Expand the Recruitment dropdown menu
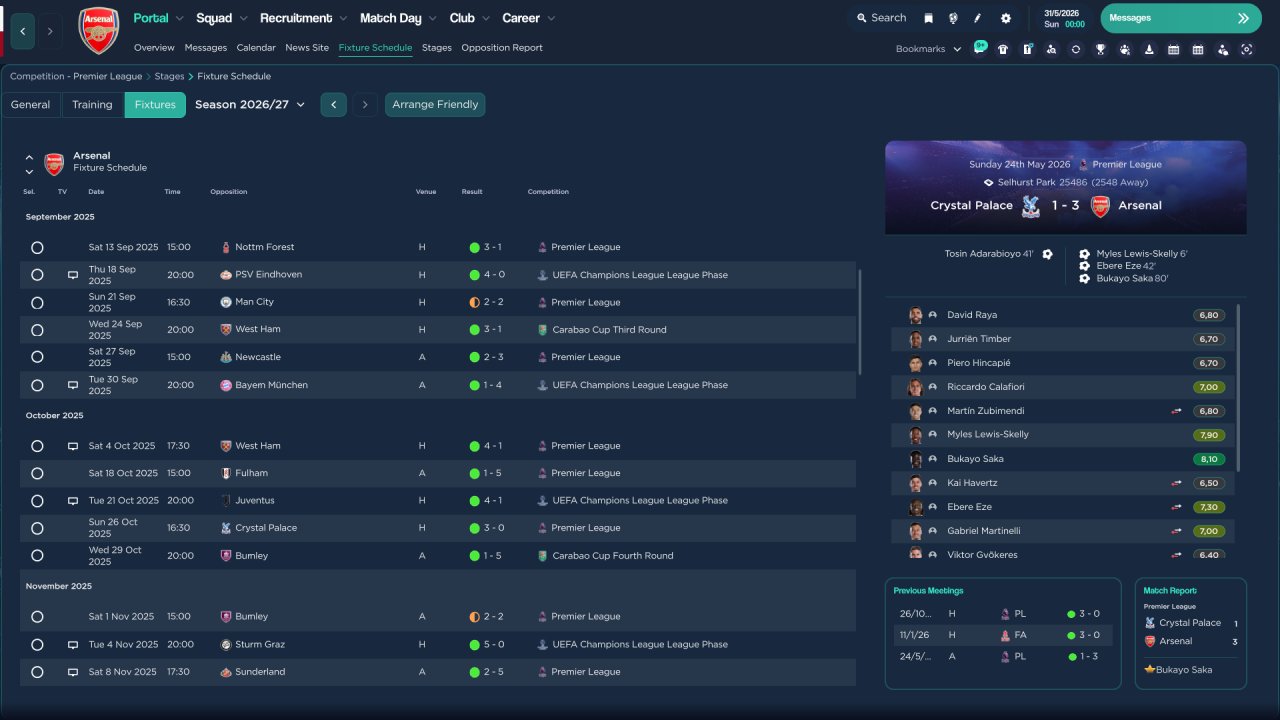This screenshot has height=720, width=1280. pos(304,18)
